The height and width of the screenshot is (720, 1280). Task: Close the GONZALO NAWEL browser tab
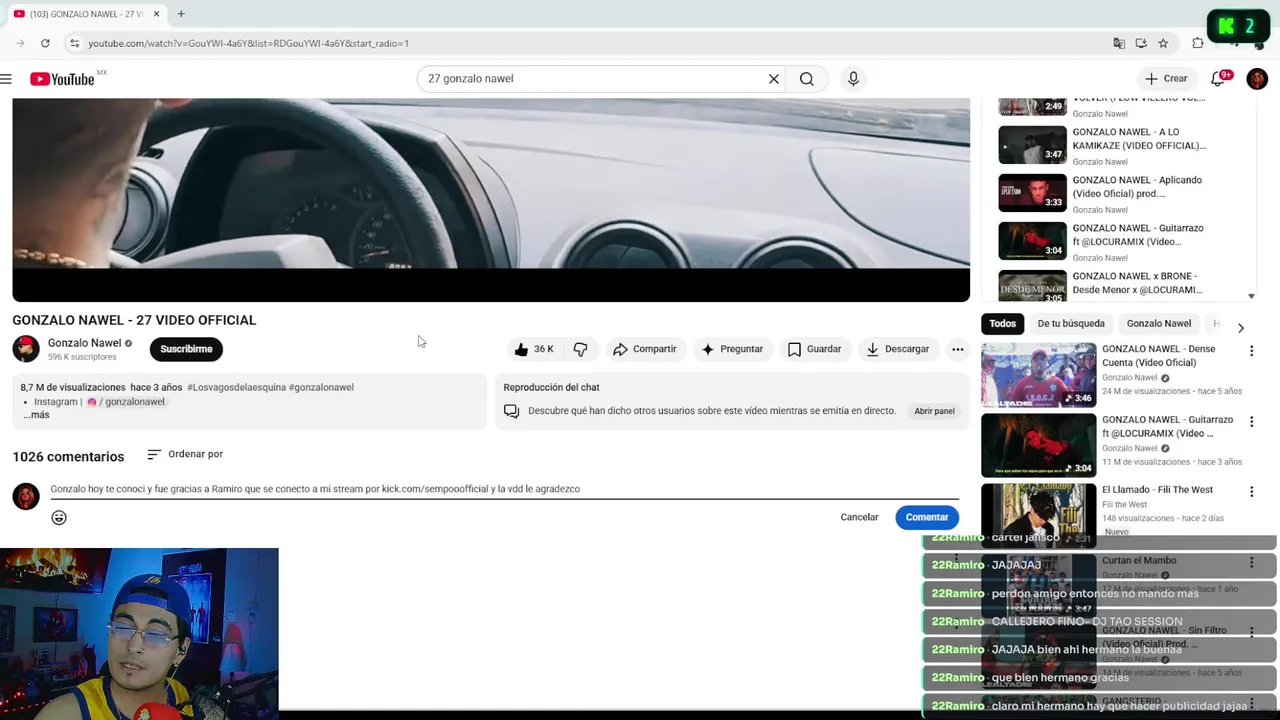click(156, 14)
